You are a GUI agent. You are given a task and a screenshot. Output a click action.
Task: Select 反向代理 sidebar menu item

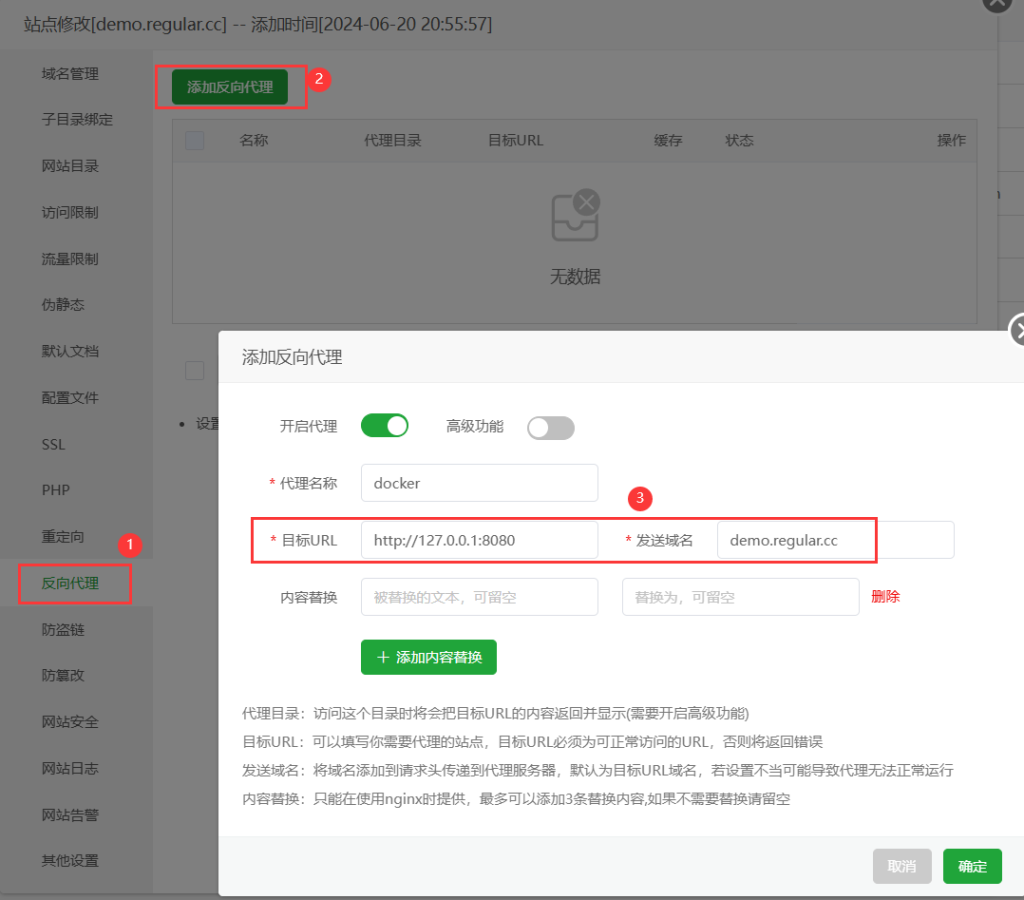point(70,583)
